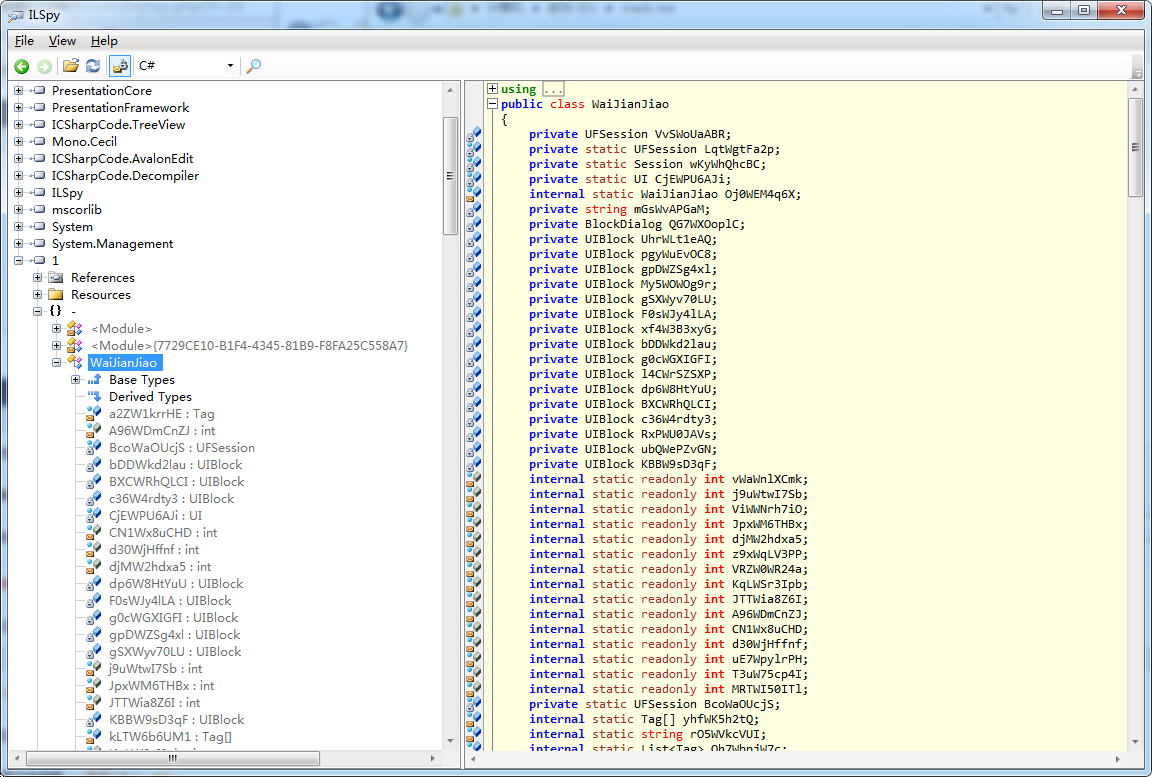Expand the using directives fold
This screenshot has width=1152, height=777.
(492, 89)
